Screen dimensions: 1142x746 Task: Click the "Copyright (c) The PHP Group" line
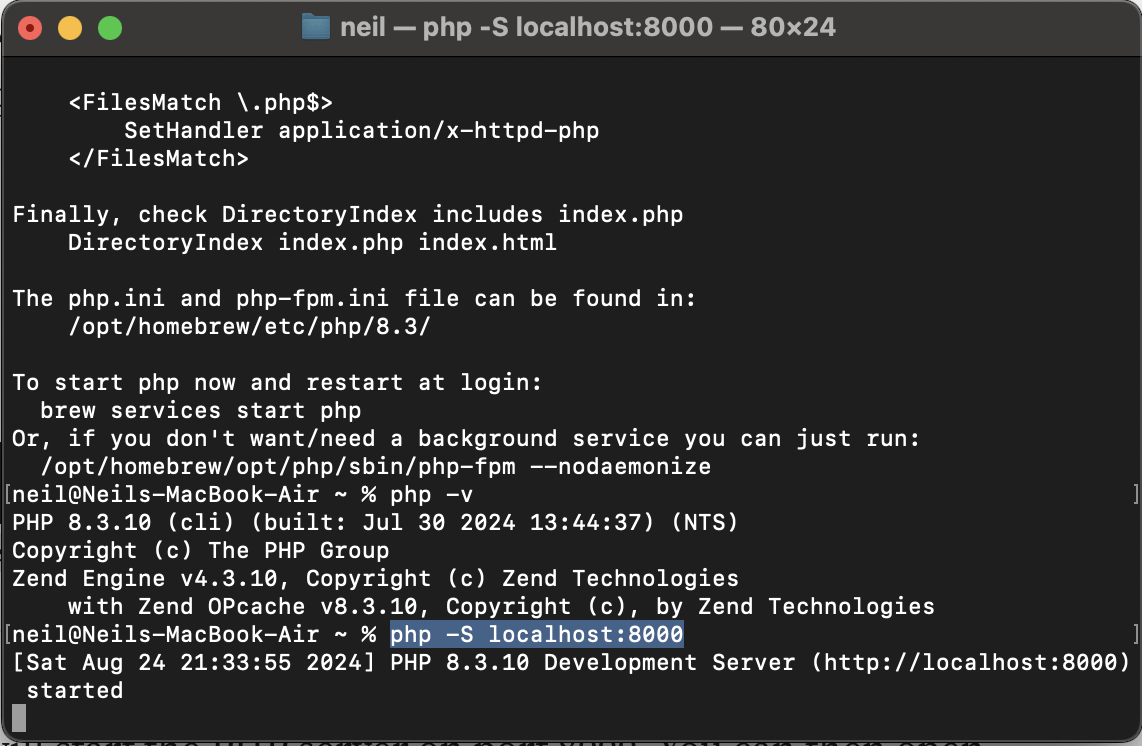coord(200,550)
